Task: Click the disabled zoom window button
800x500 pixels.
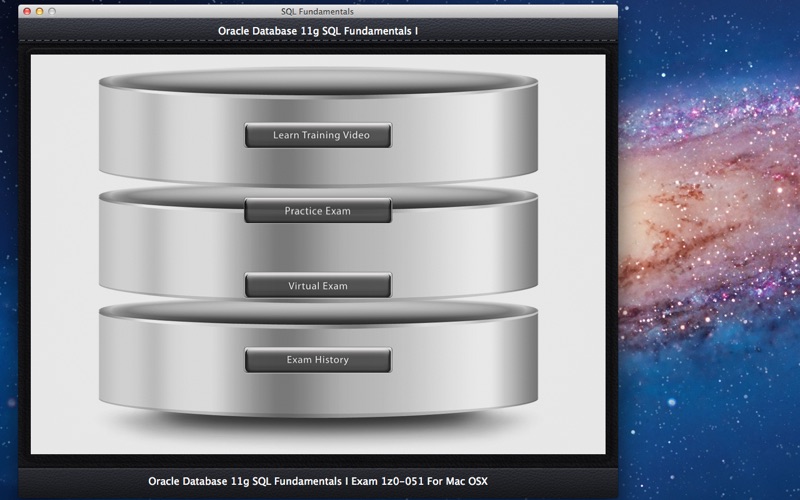Action: pos(52,11)
